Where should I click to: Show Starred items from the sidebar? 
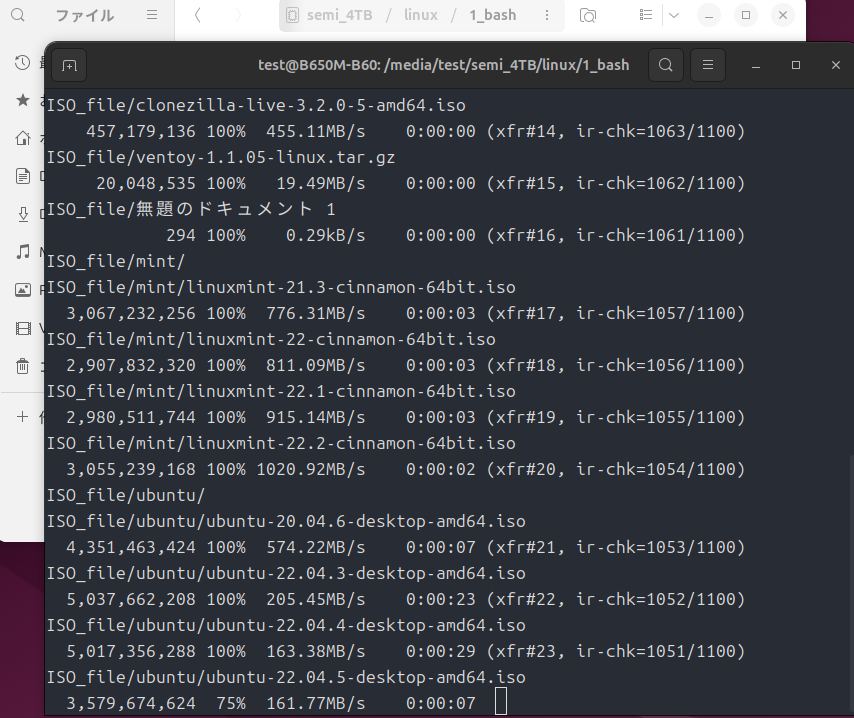click(23, 101)
